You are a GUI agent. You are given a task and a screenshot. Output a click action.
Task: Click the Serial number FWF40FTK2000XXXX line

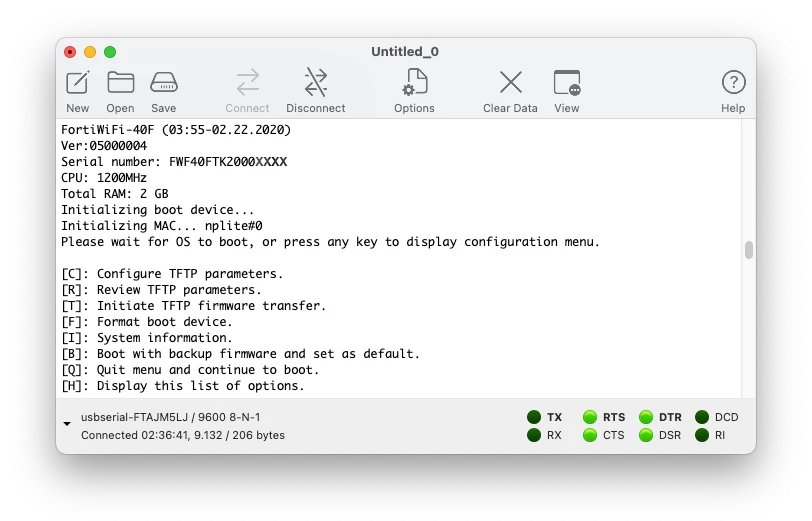(x=174, y=162)
